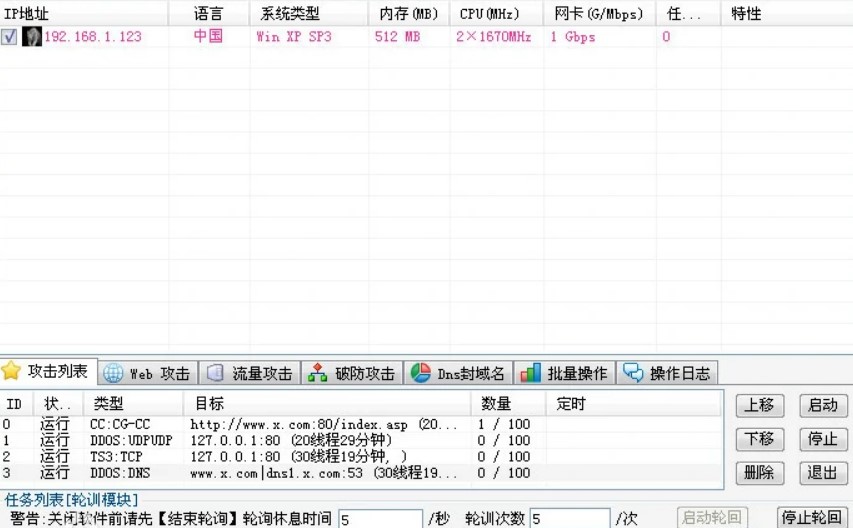
Task: Select the DDOS:UDPUDP task row
Action: click(361, 440)
